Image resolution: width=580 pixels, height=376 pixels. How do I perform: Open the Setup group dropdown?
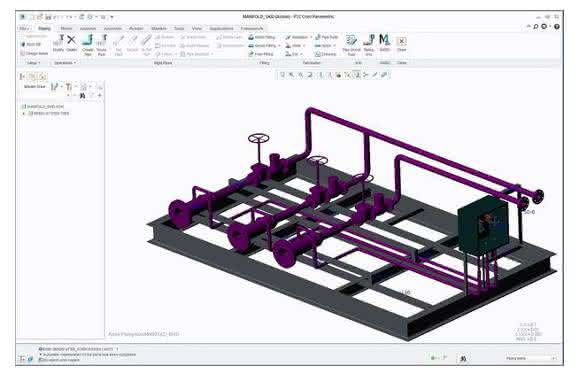pos(33,63)
